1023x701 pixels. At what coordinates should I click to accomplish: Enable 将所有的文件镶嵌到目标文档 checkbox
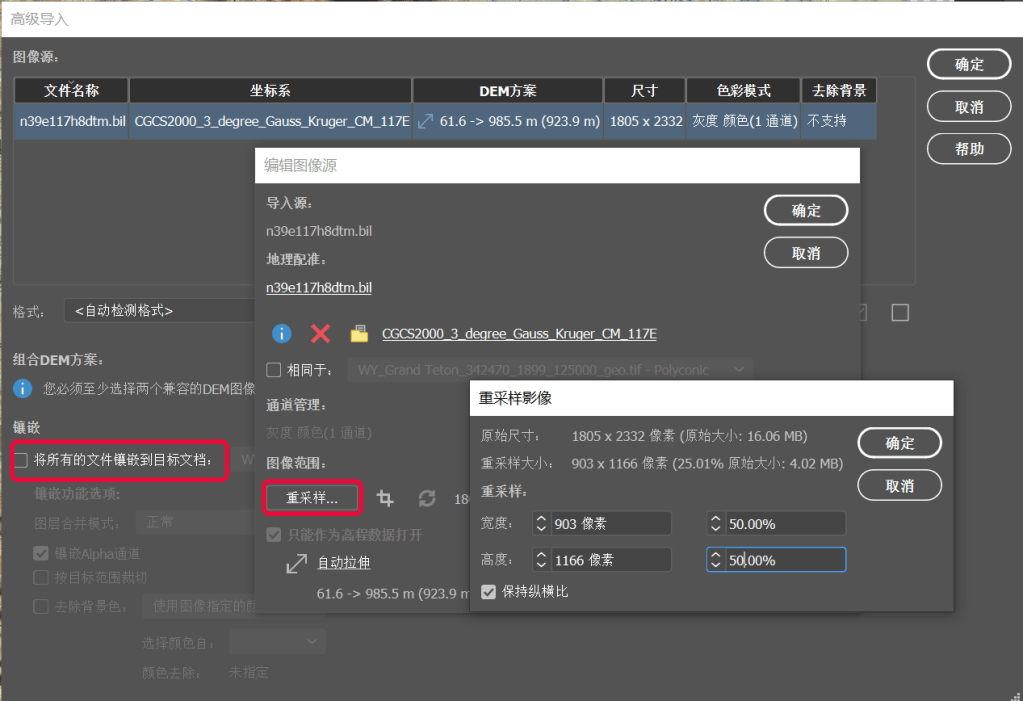click(21, 460)
